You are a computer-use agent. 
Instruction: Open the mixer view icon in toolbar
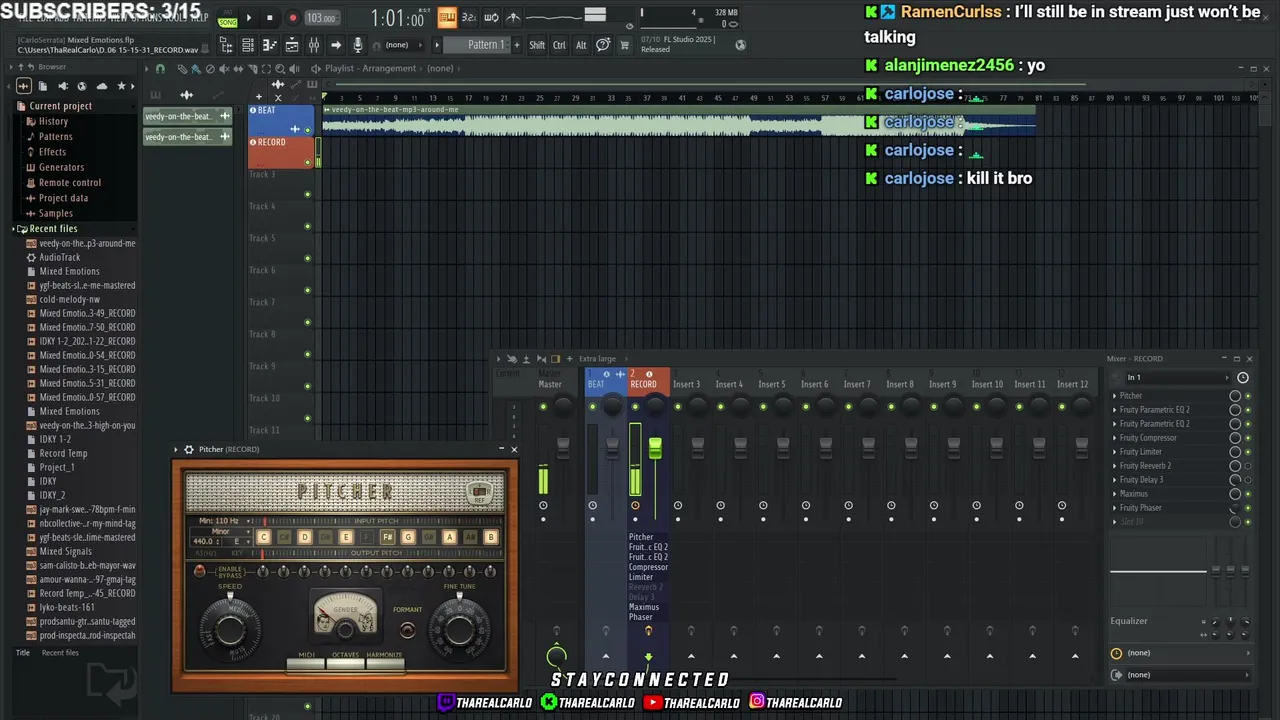pos(314,45)
